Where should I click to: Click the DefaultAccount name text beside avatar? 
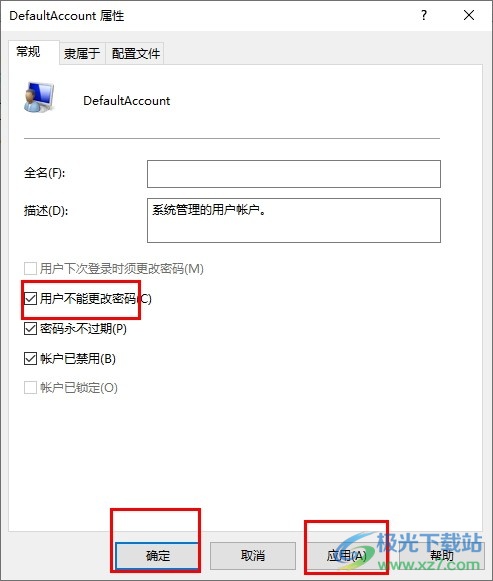[x=127, y=100]
